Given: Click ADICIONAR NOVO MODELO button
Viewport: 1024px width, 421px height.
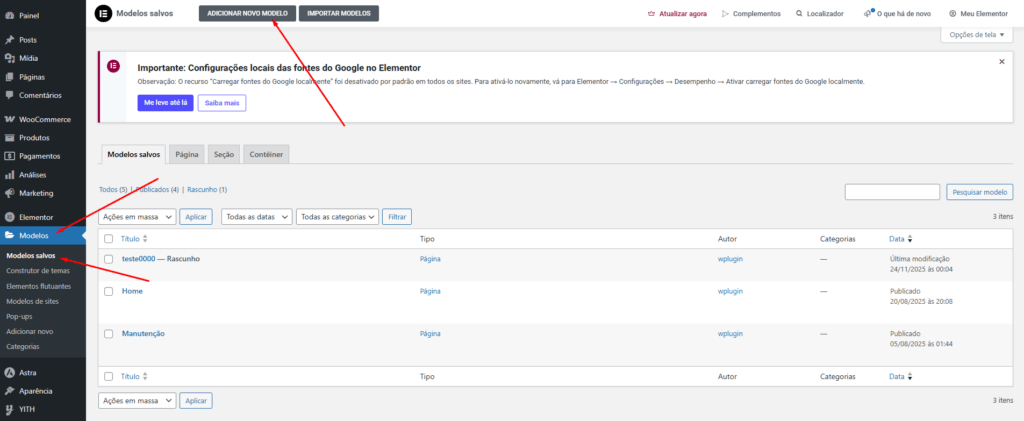Looking at the screenshot, I should tap(248, 13).
